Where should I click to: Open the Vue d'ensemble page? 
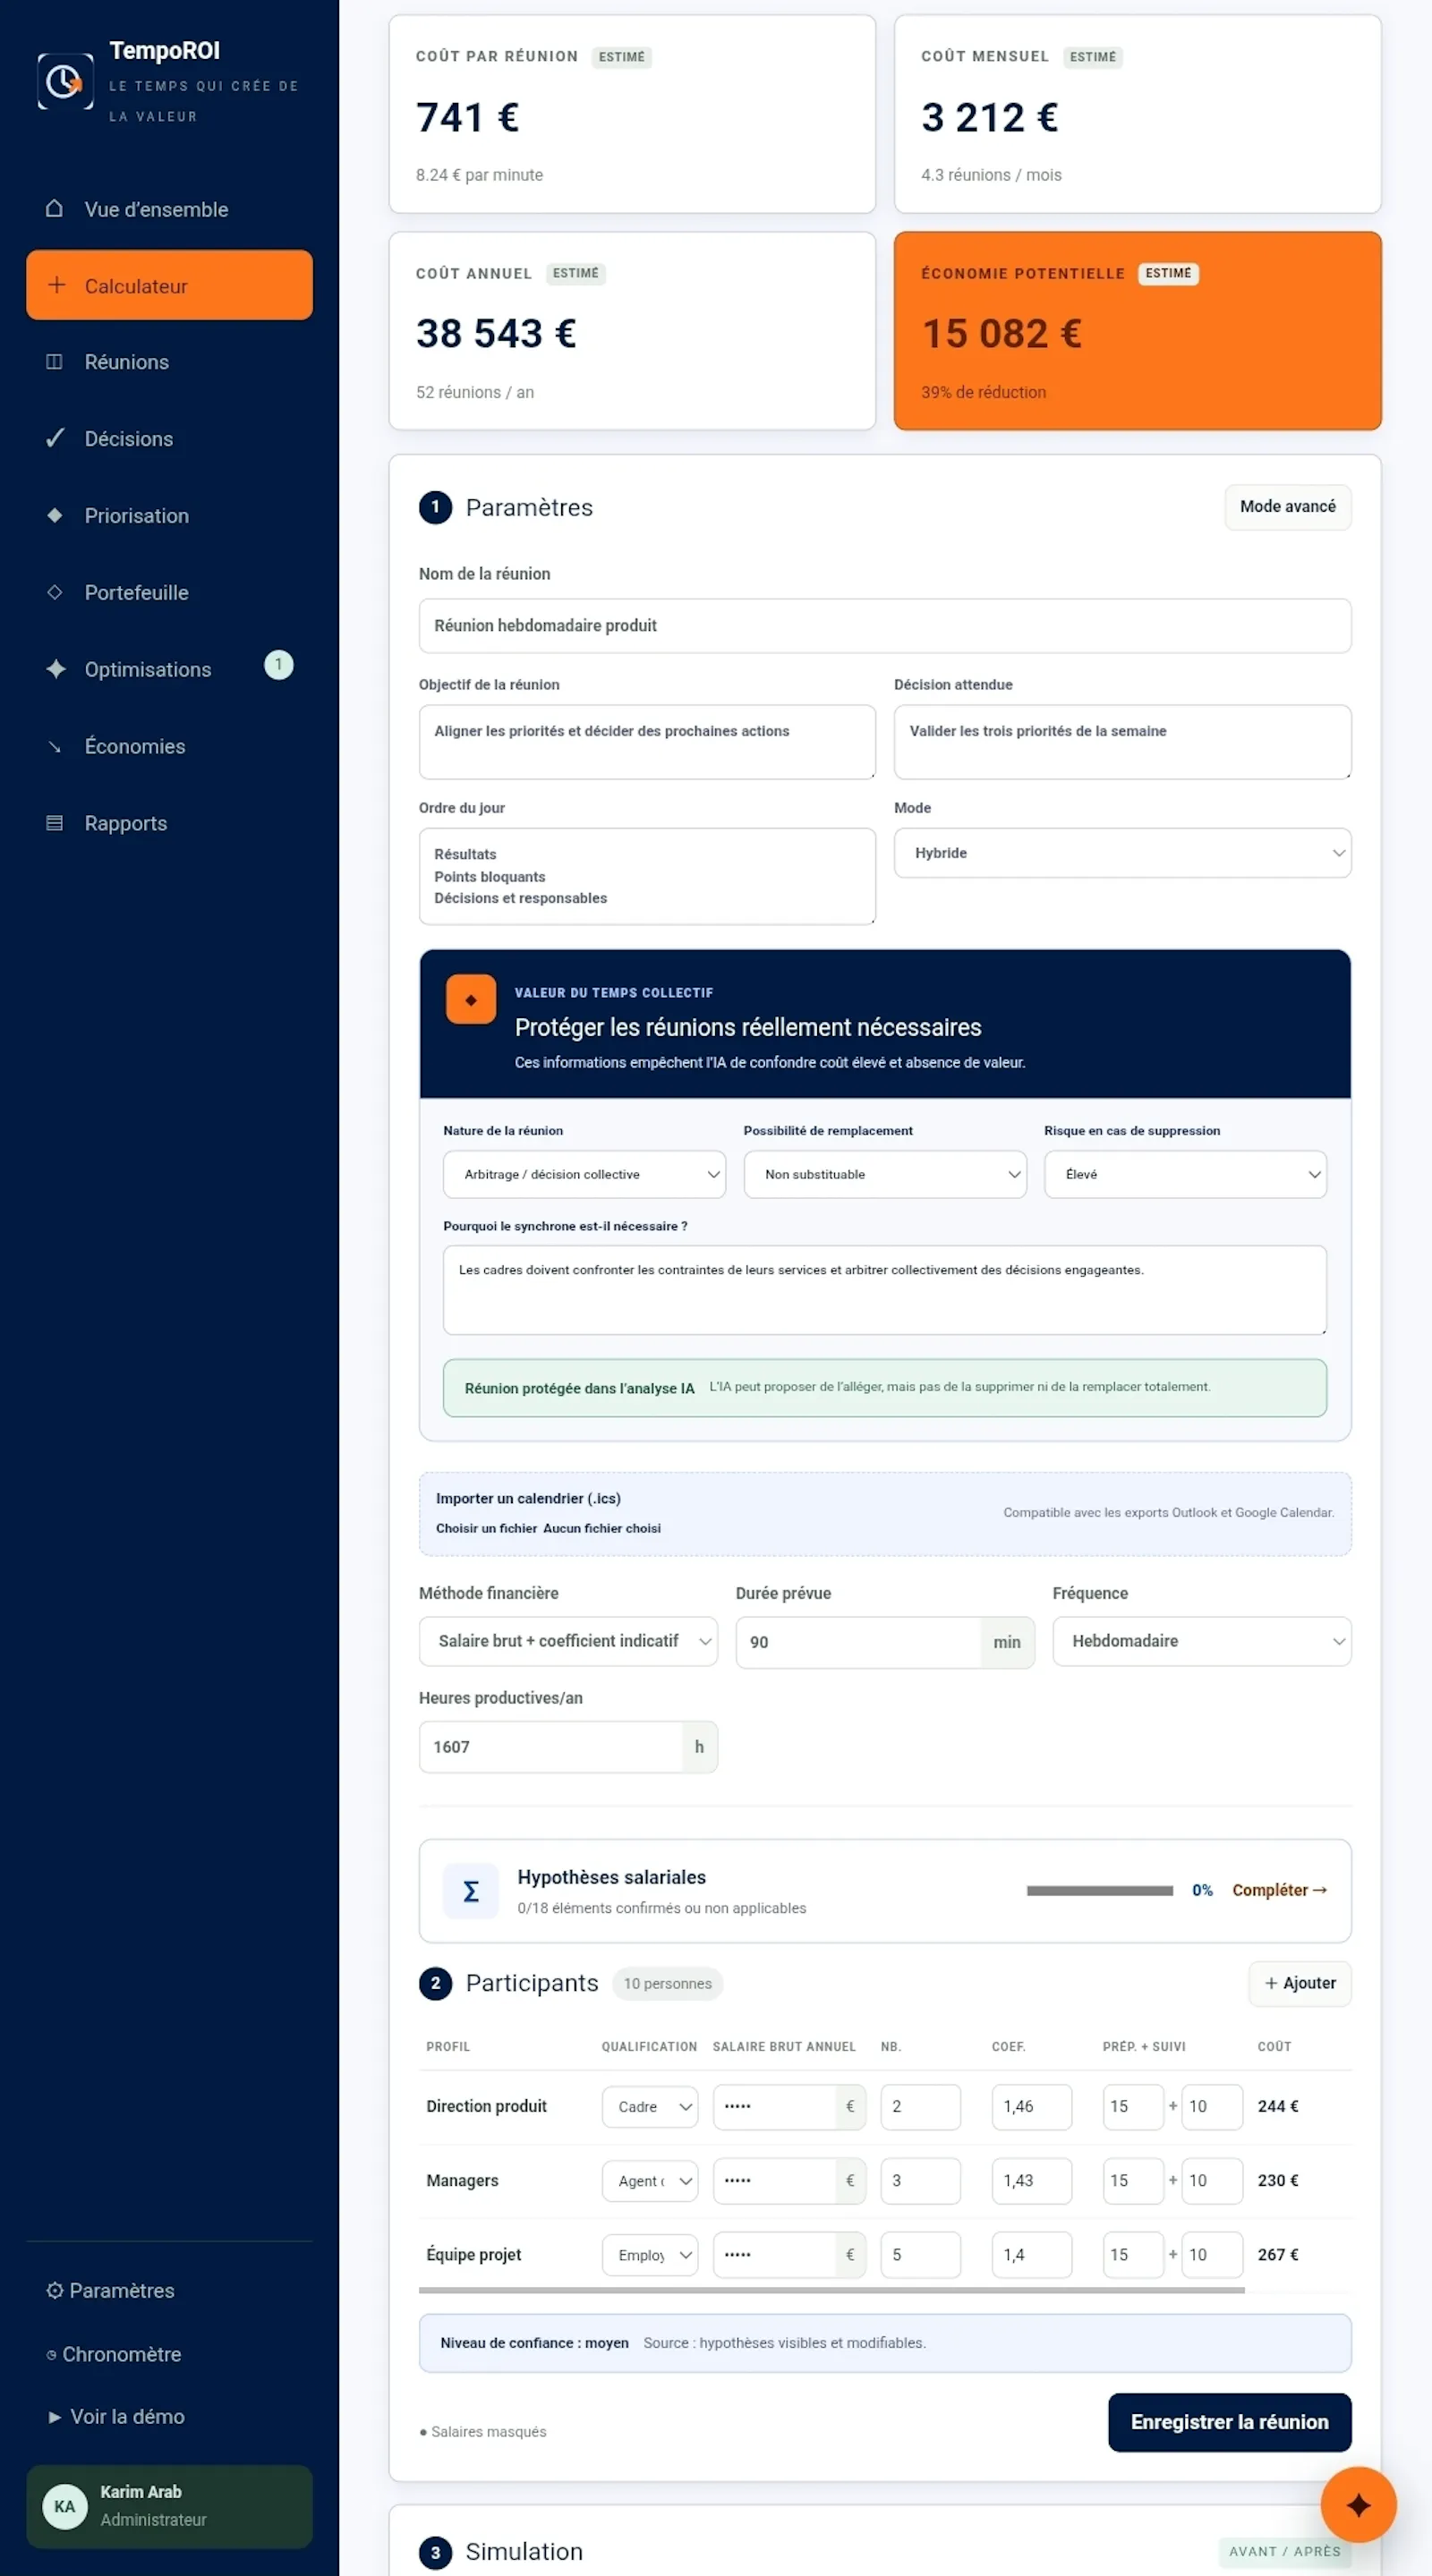pyautogui.click(x=169, y=209)
